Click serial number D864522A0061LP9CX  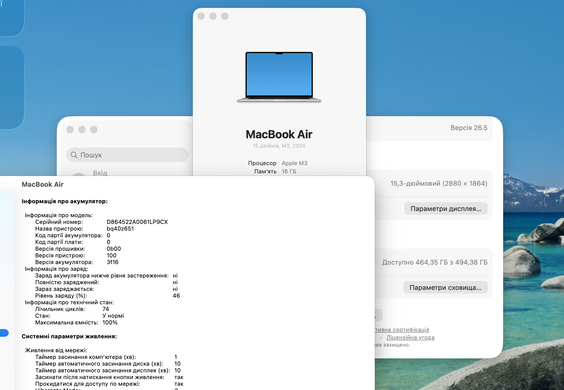(137, 222)
